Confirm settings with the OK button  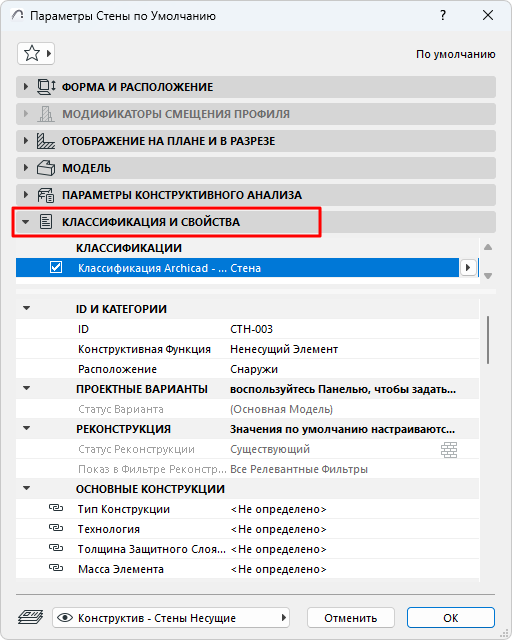[451, 618]
